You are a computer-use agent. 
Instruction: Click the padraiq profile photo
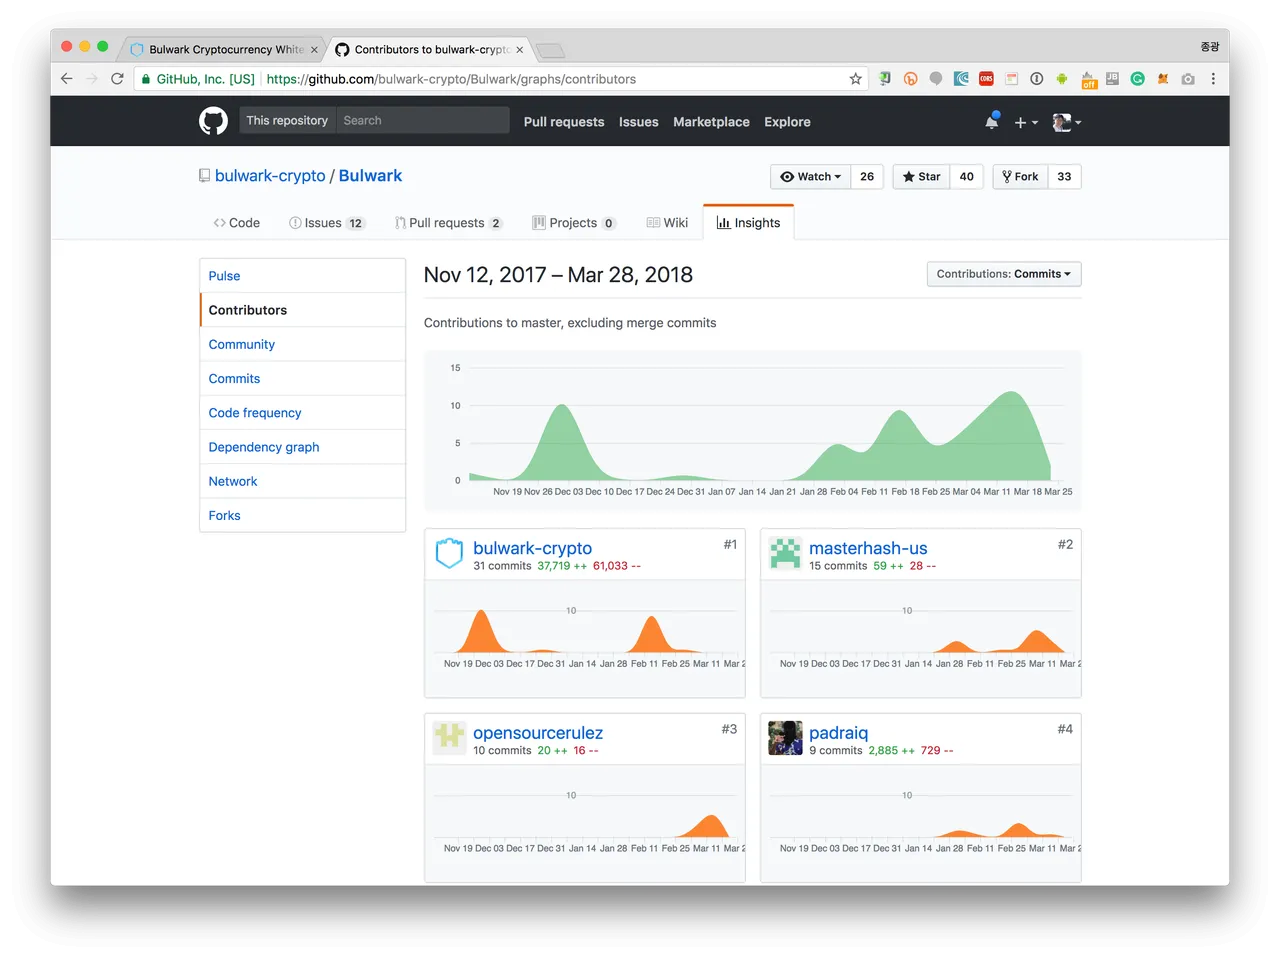pos(785,737)
